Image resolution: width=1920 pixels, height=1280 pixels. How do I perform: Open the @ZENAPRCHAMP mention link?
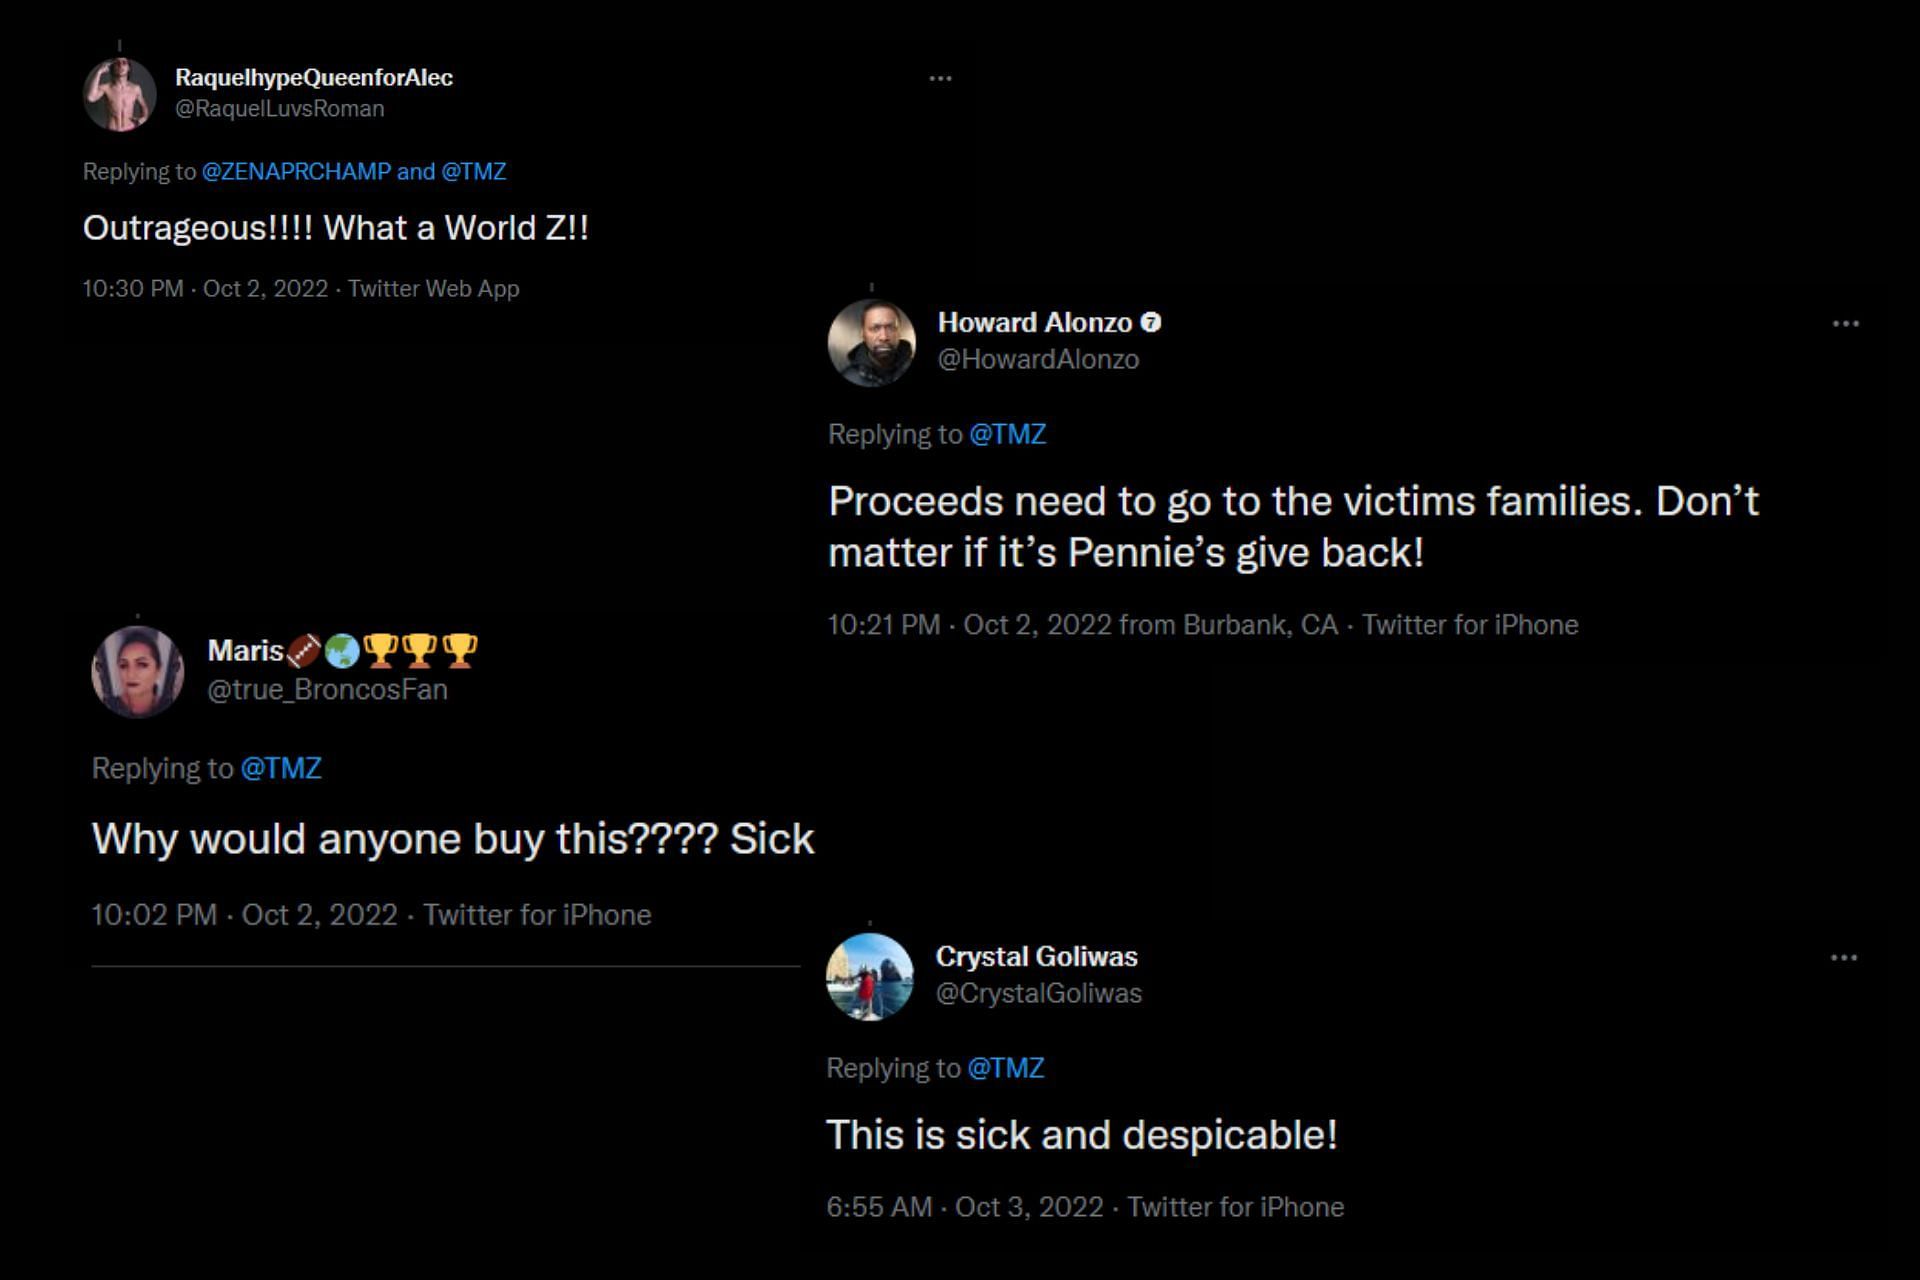pos(296,172)
